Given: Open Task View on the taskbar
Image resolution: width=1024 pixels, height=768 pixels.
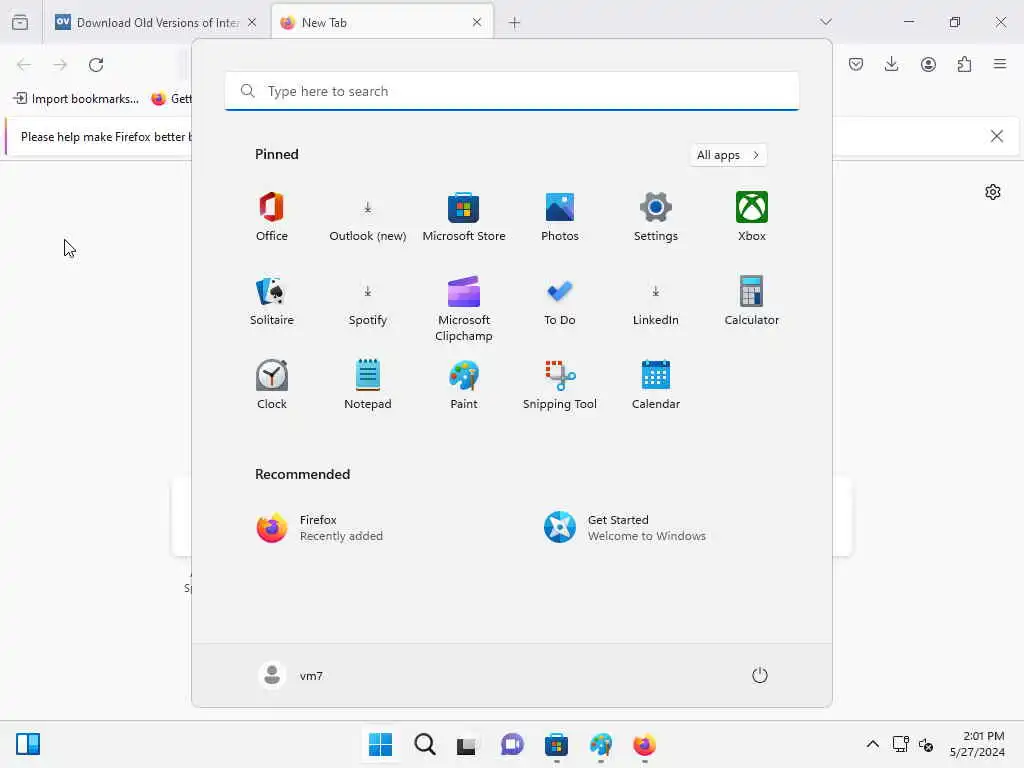Looking at the screenshot, I should [468, 744].
